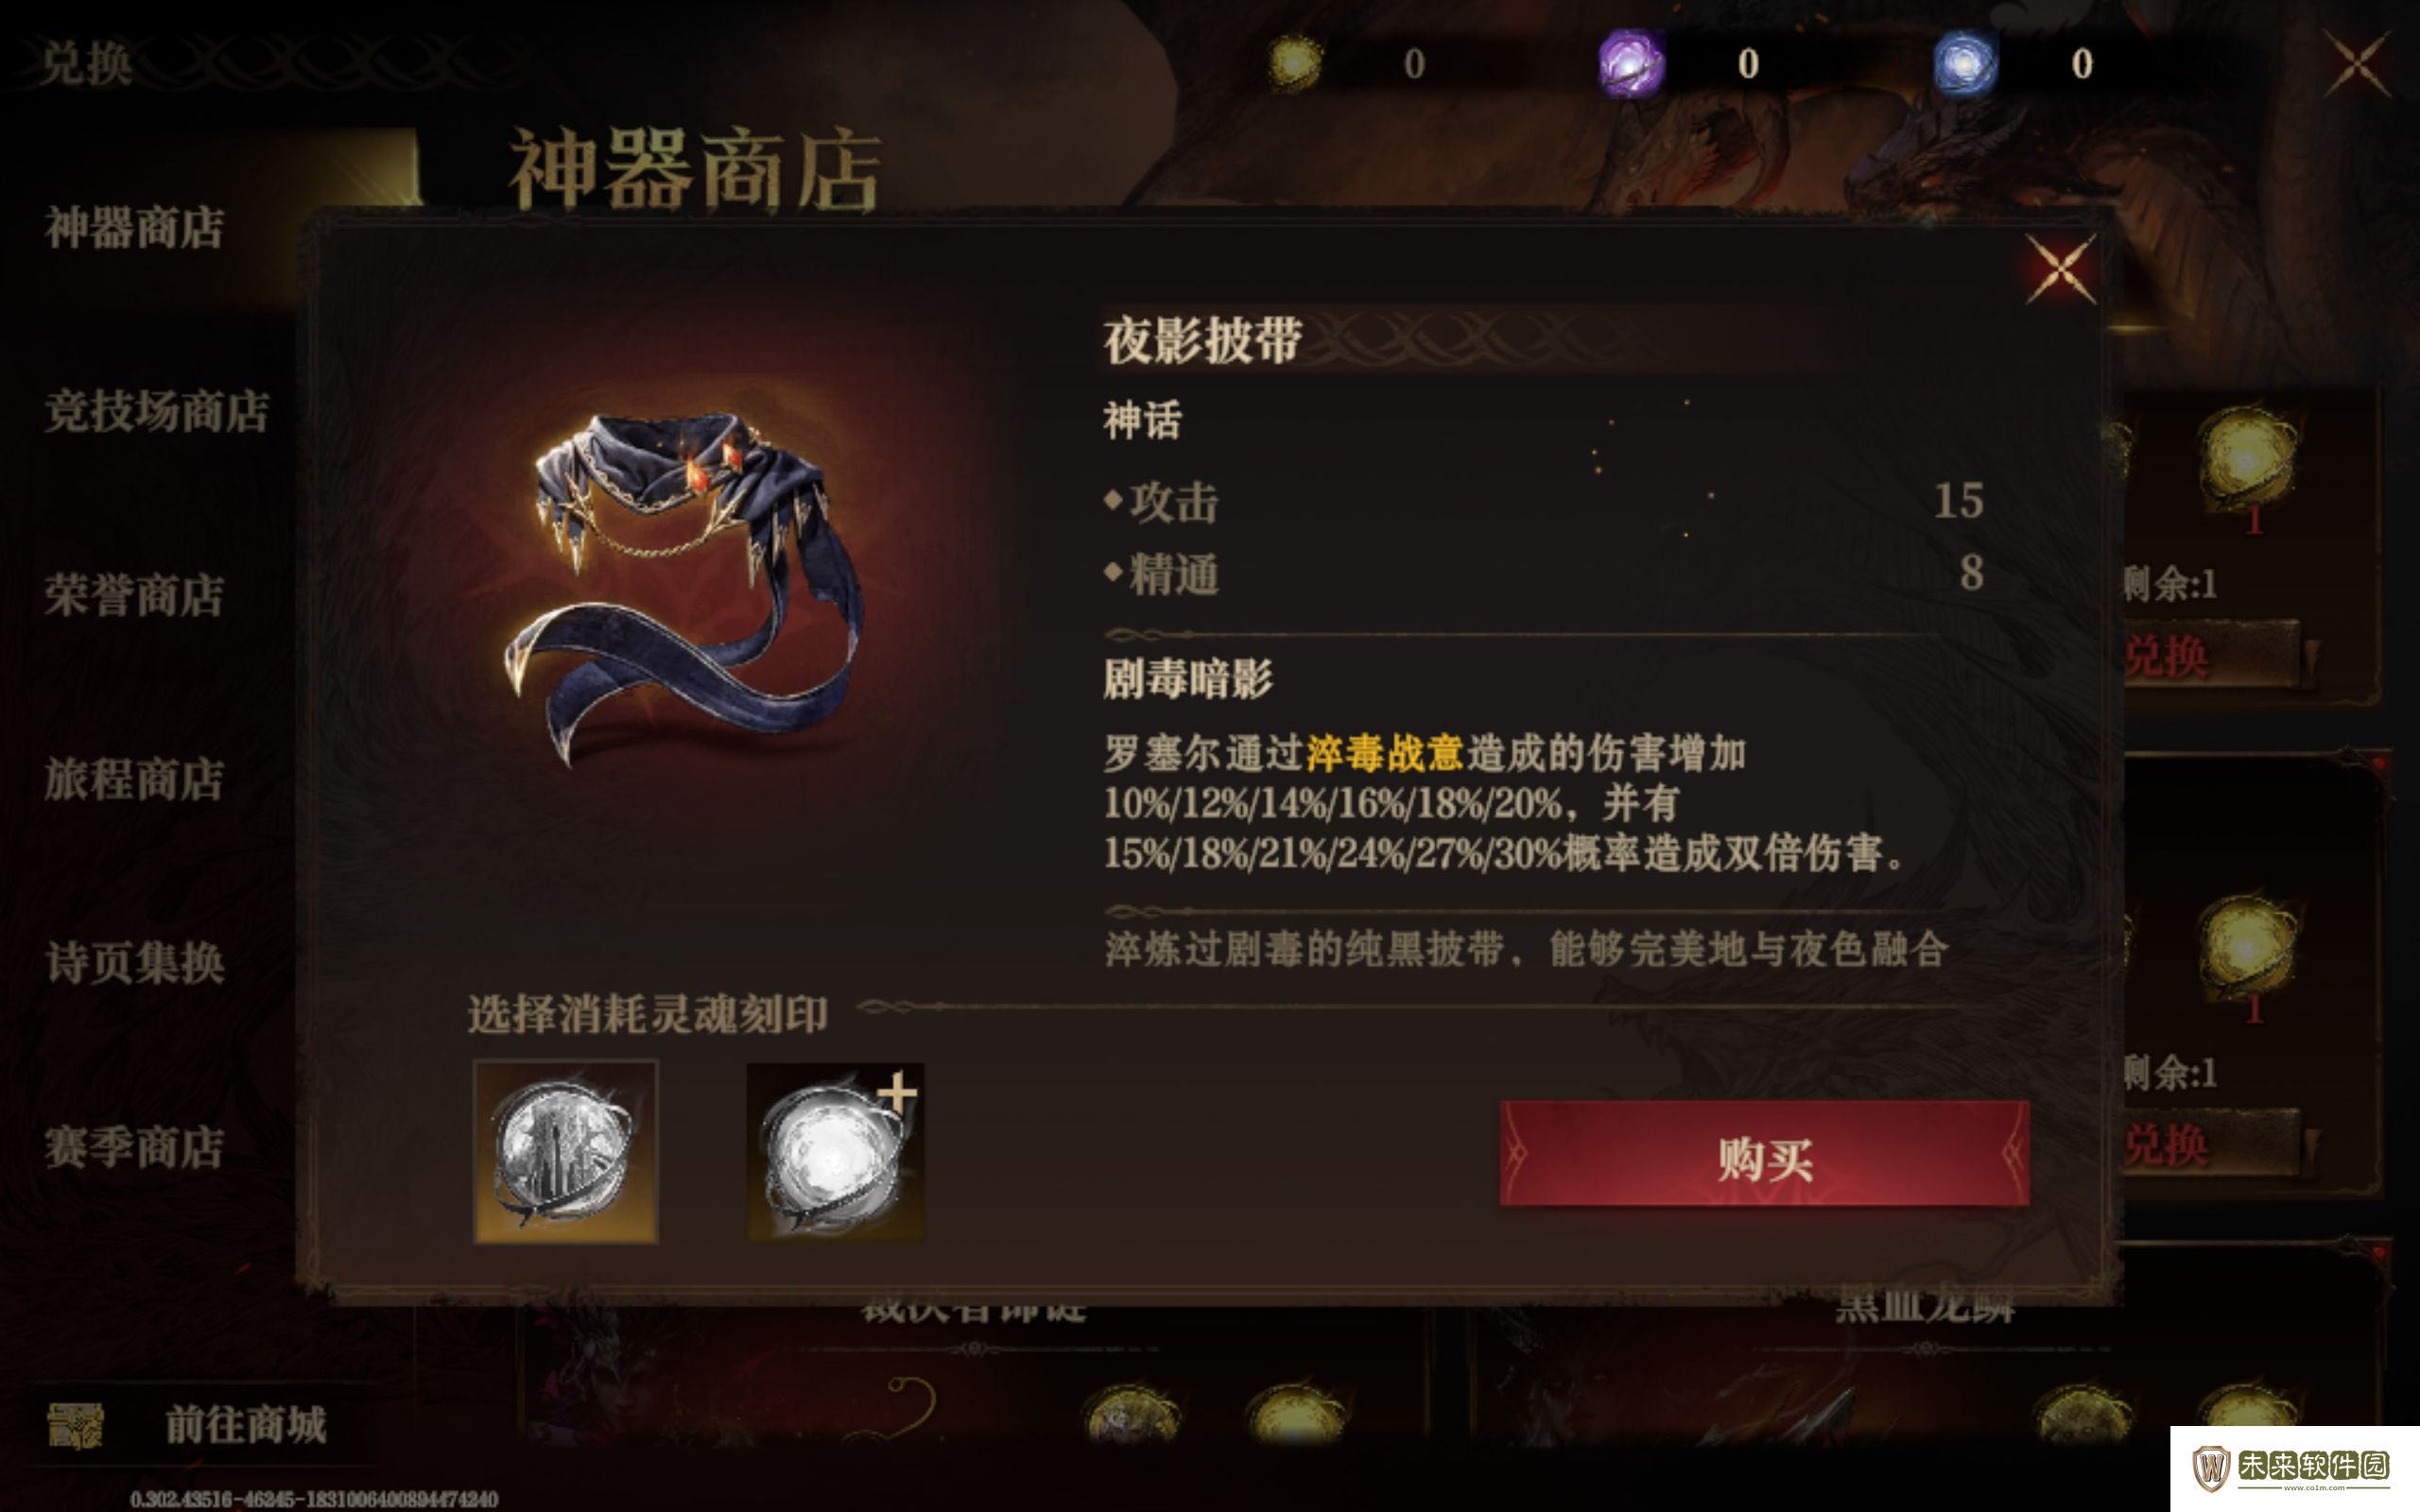Viewport: 2420px width, 1512px height.
Task: Click the red 购买 purchase button
Action: [x=1764, y=1155]
